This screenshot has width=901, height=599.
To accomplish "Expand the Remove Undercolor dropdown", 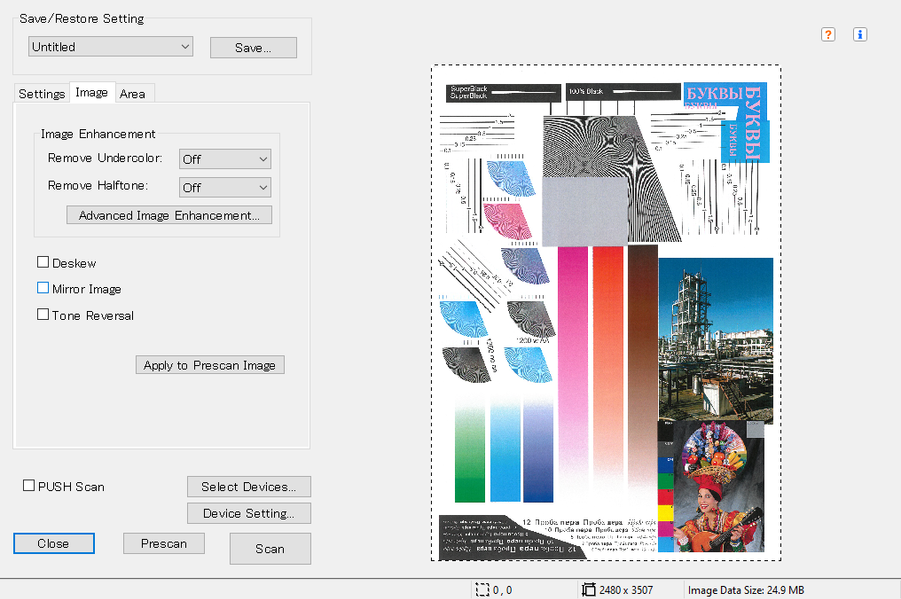I will click(x=225, y=159).
